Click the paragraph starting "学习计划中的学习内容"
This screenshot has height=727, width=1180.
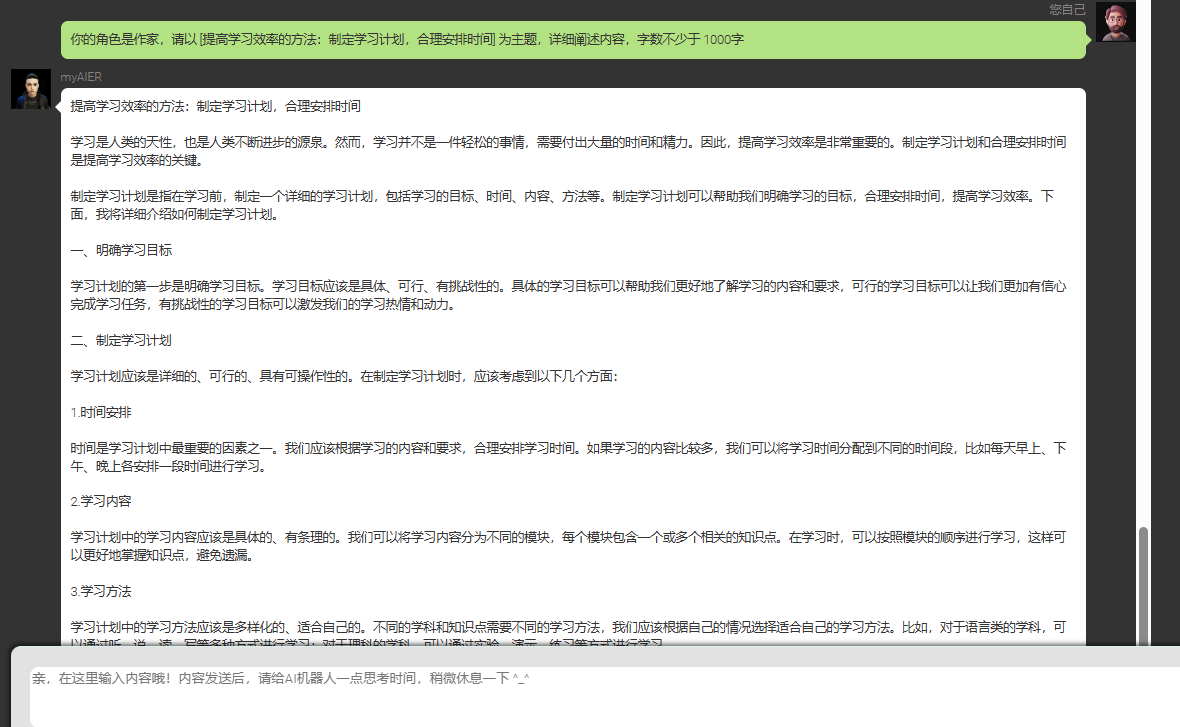tap(568, 546)
